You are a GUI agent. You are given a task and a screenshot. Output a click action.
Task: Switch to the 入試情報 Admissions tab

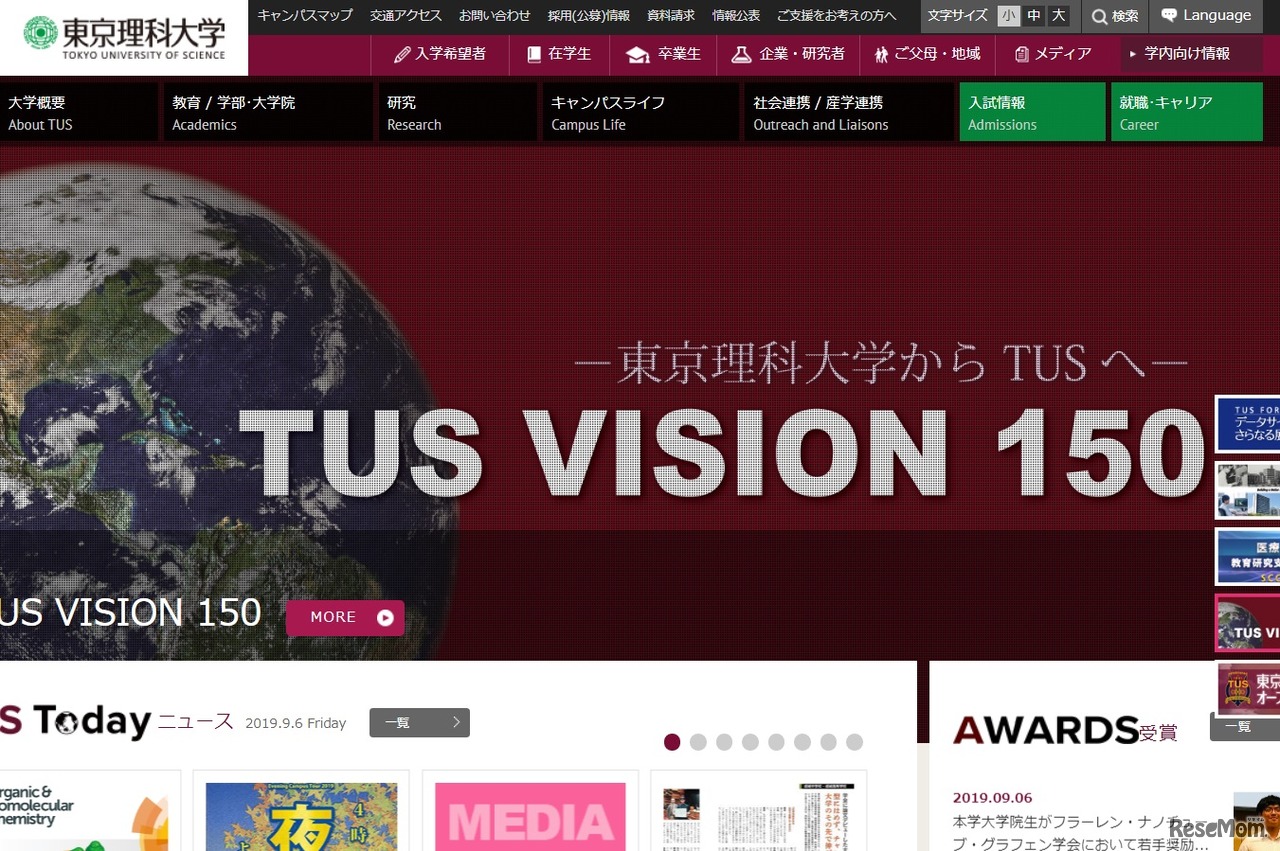click(1032, 111)
